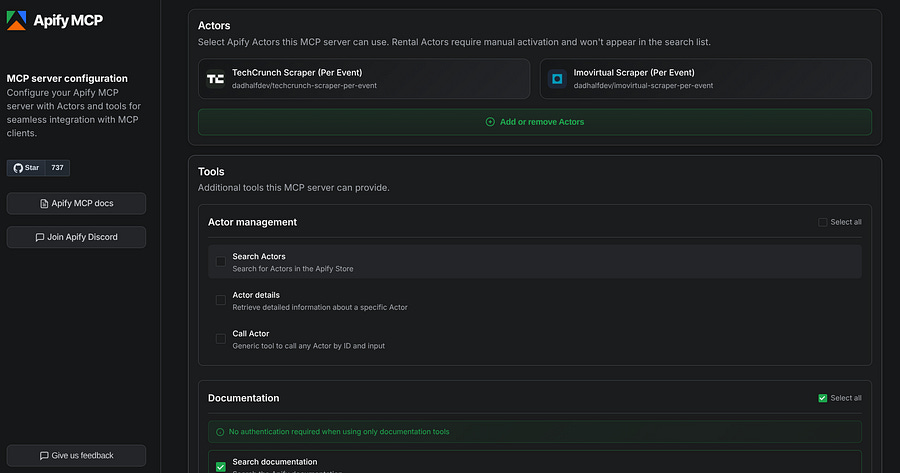Click Give us feedback button

(x=76, y=456)
